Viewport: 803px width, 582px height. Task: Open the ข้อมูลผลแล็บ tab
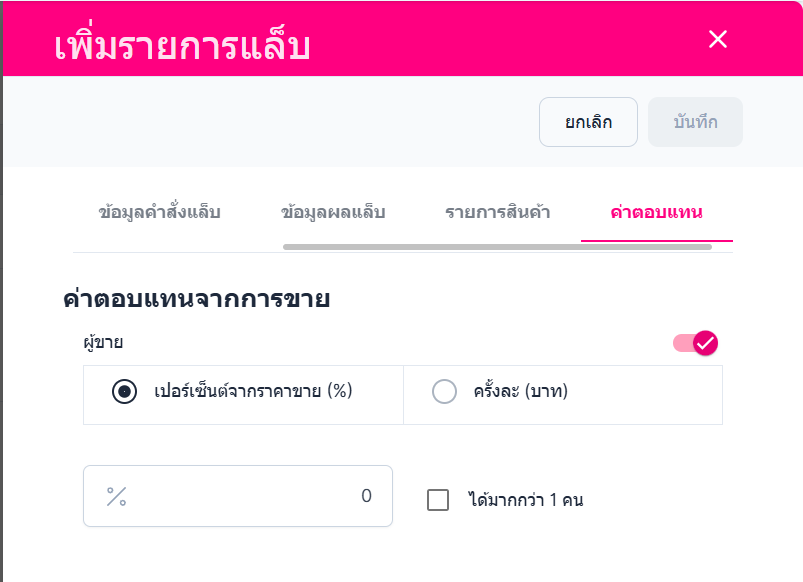[333, 212]
